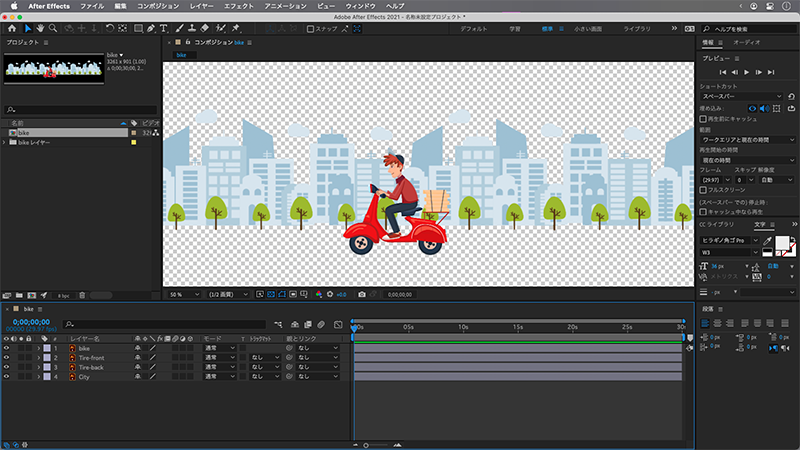Take a snapshot with the camera icon
This screenshot has height=450, width=800.
click(x=362, y=295)
